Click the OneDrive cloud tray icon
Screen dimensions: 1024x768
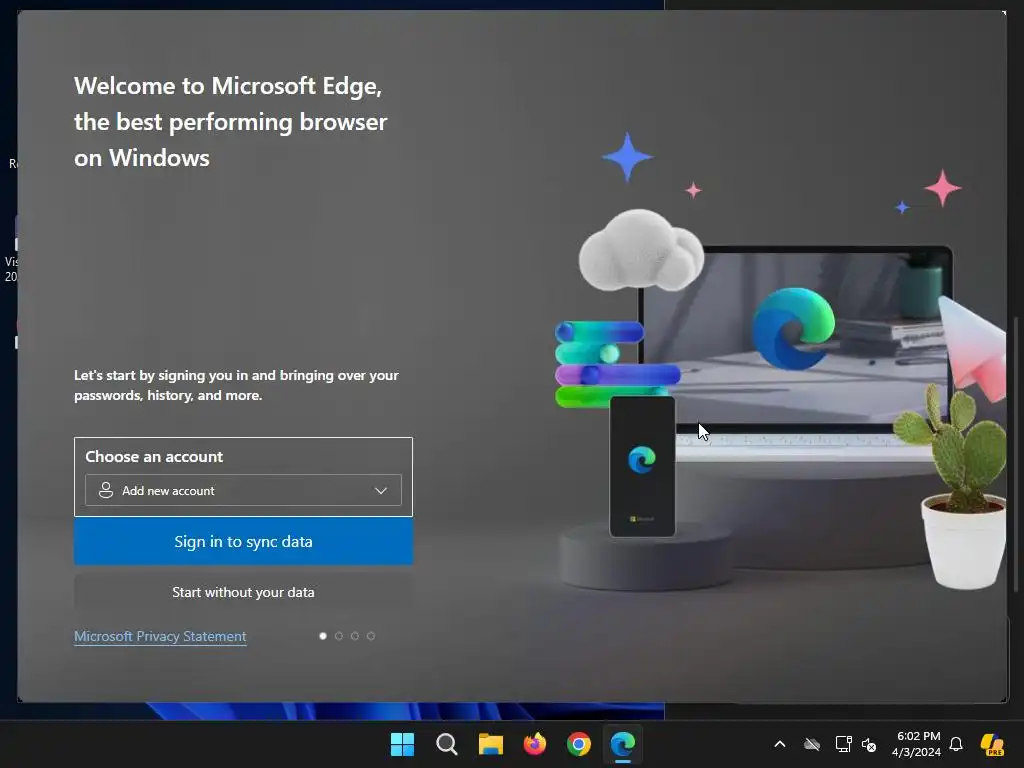point(812,744)
